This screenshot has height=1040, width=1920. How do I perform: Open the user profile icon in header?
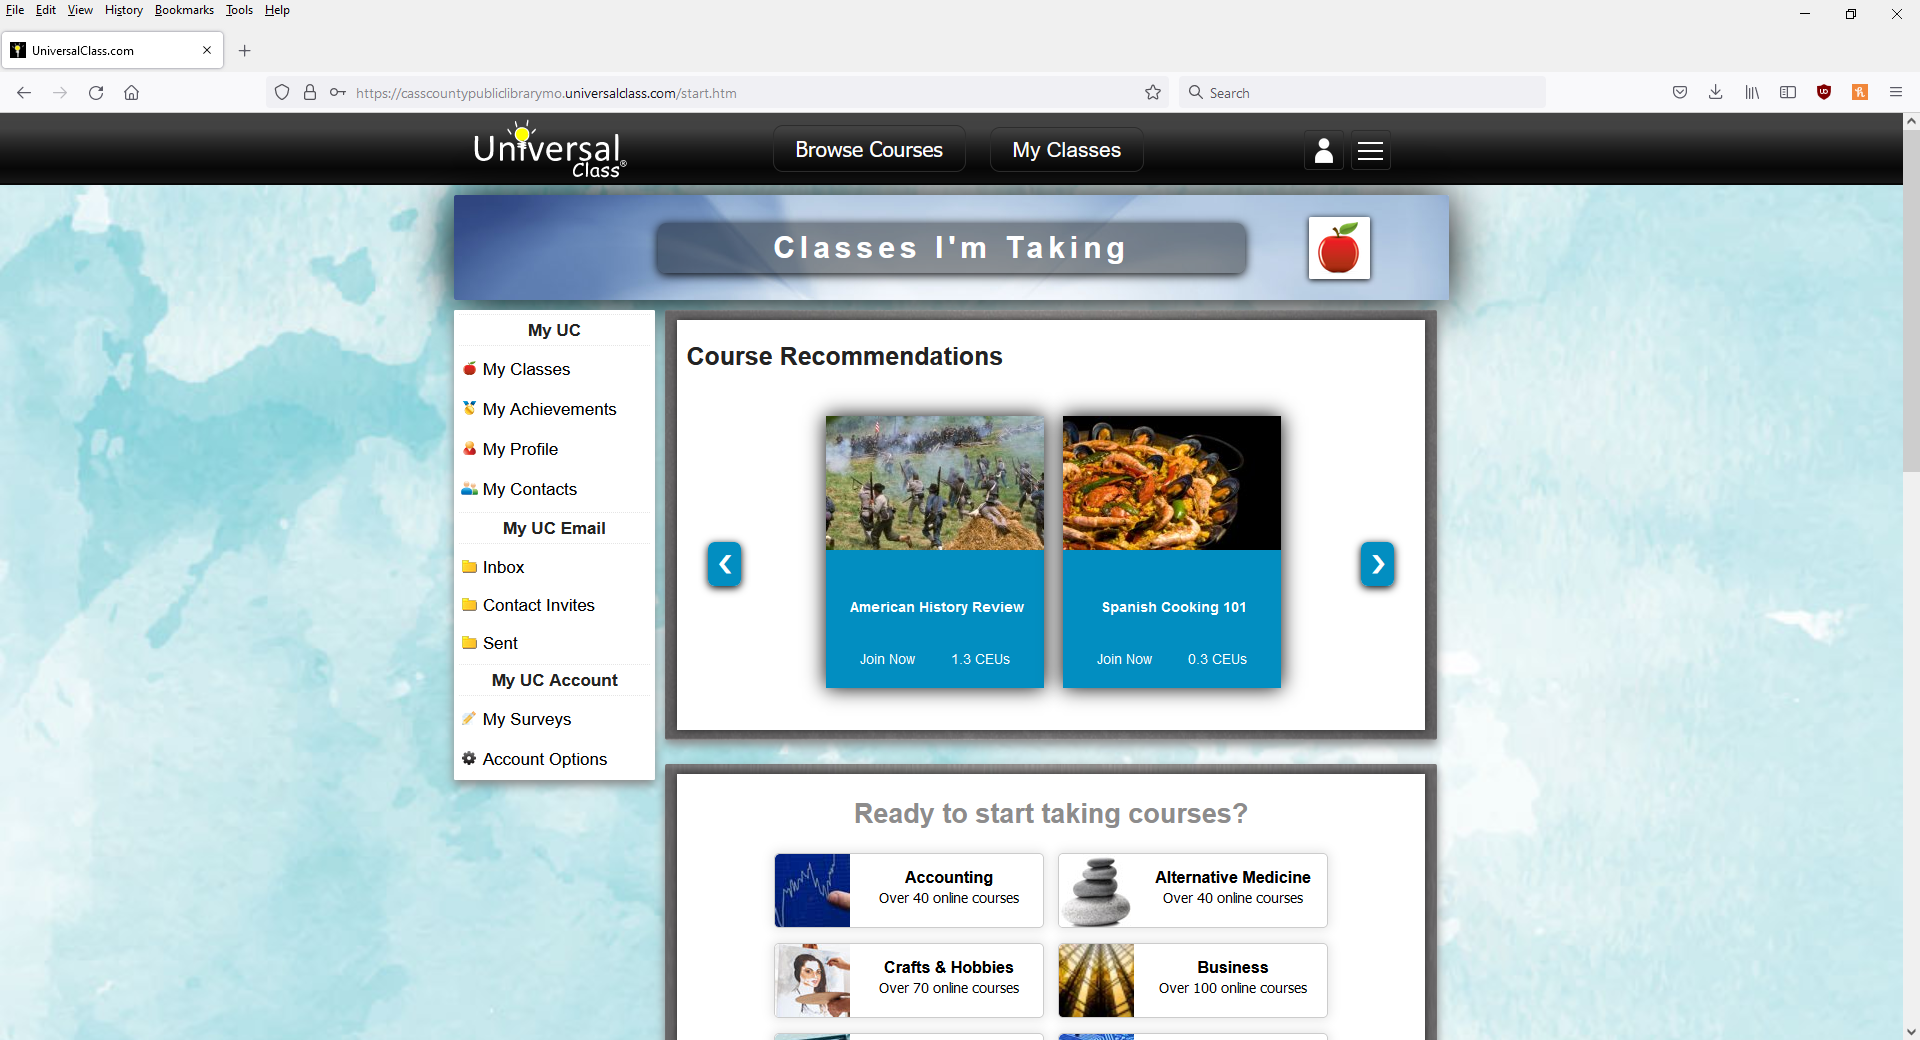click(x=1323, y=150)
